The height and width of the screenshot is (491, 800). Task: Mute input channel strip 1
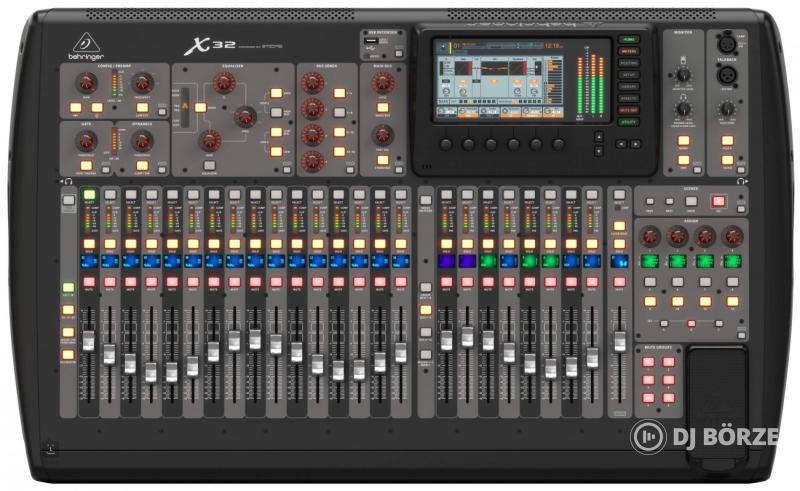(89, 282)
